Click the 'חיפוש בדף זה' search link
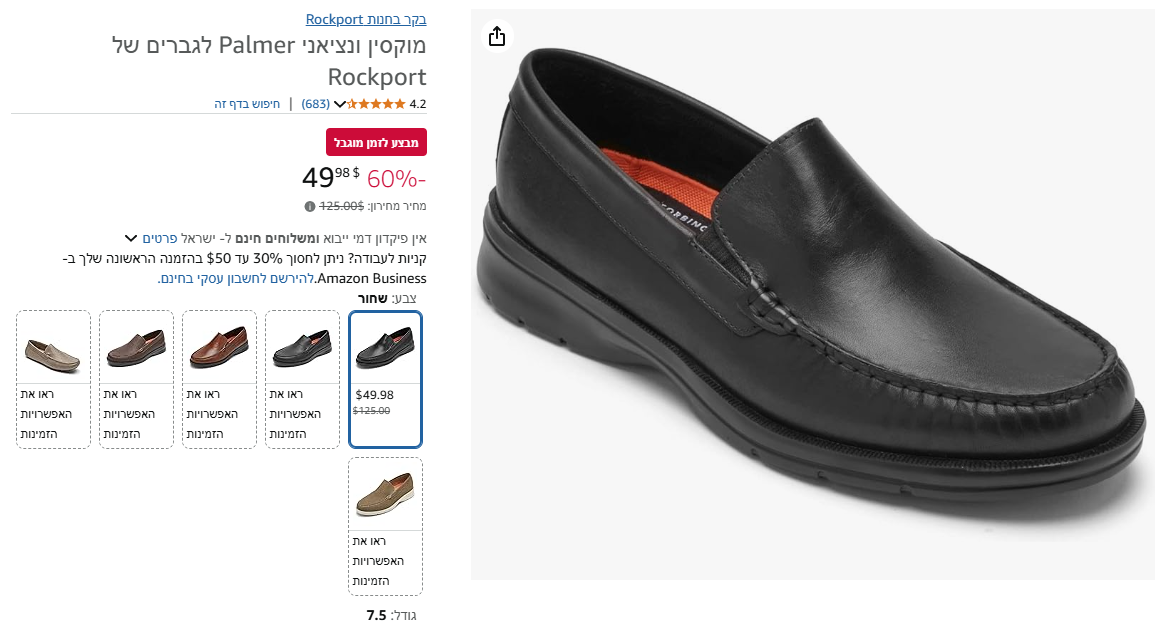1155x627 pixels. click(x=247, y=103)
